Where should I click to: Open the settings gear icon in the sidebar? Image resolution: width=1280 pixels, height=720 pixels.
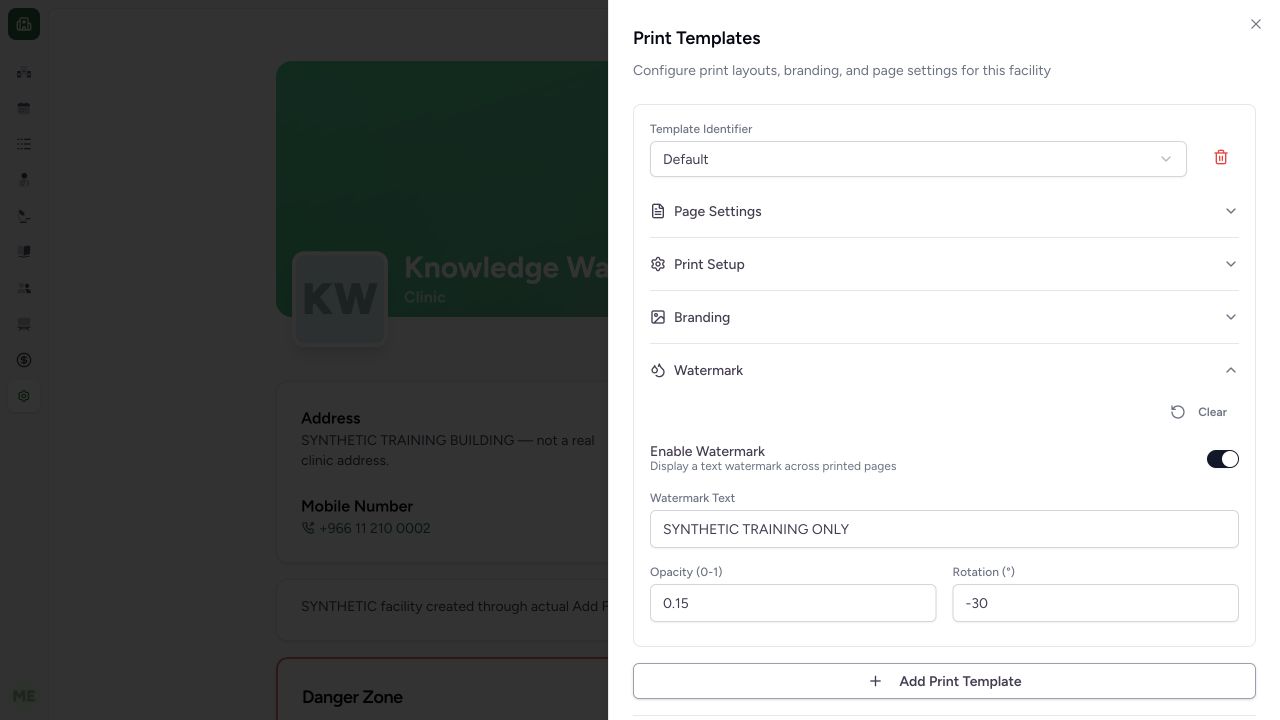click(x=24, y=396)
